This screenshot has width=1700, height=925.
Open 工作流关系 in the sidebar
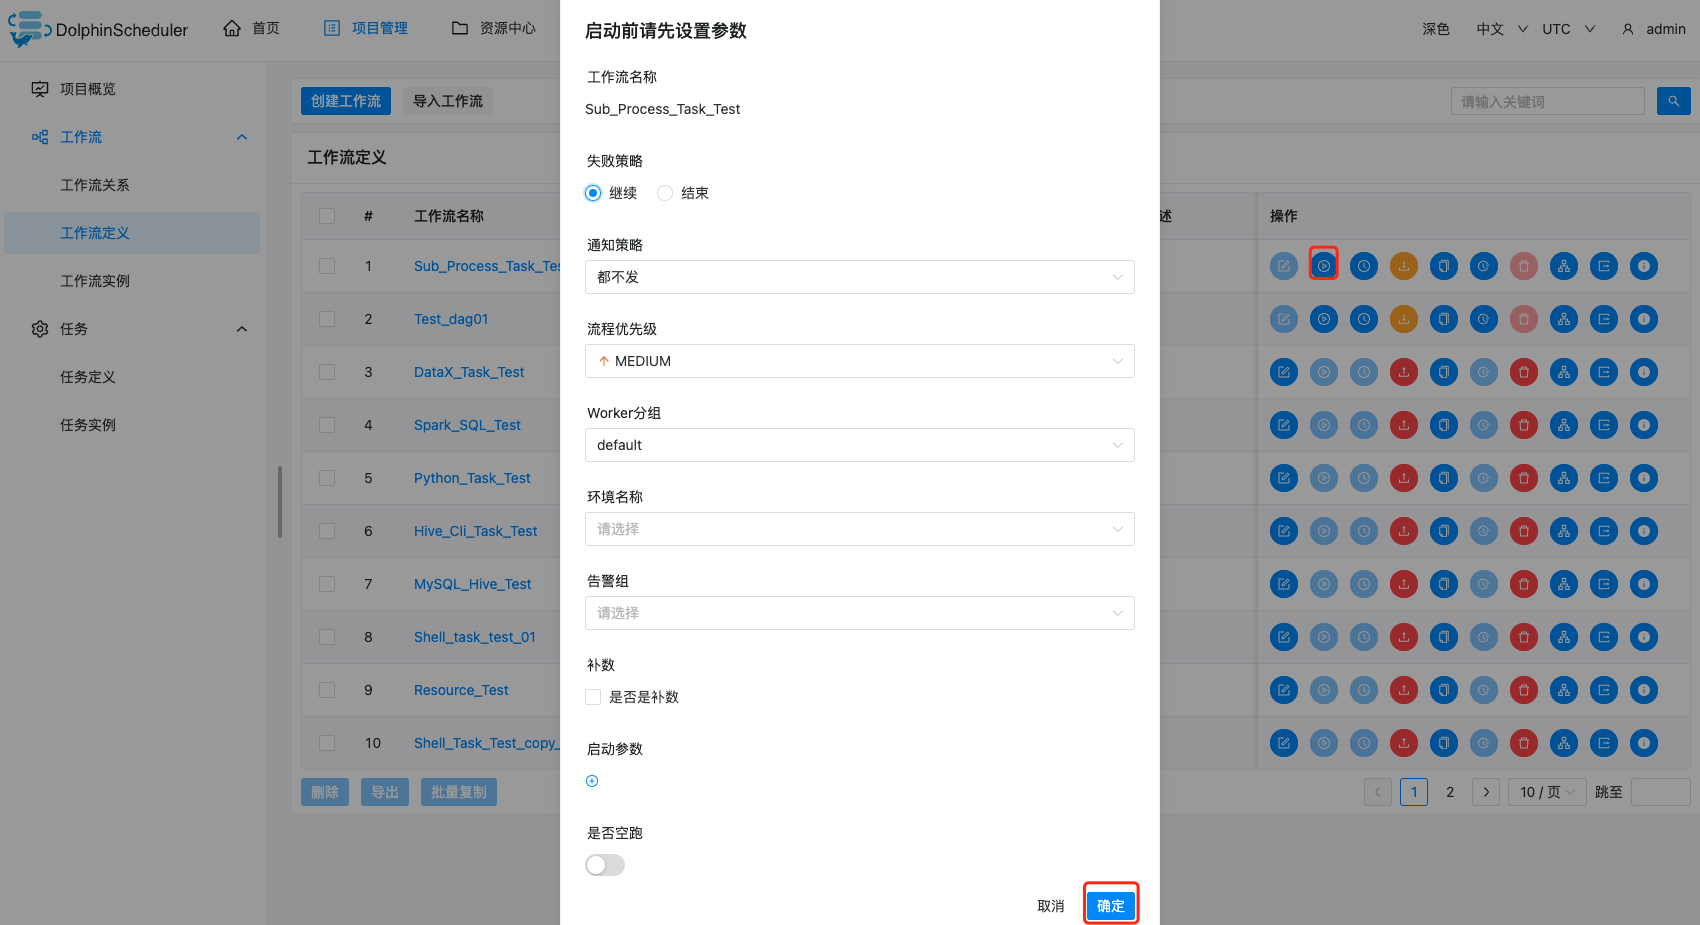pyautogui.click(x=94, y=185)
